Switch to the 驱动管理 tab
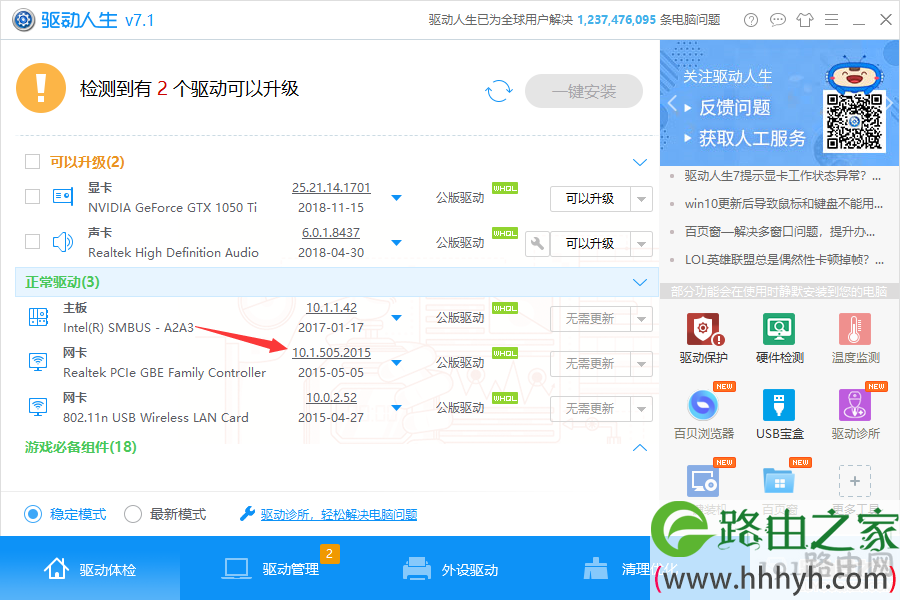 click(x=271, y=569)
